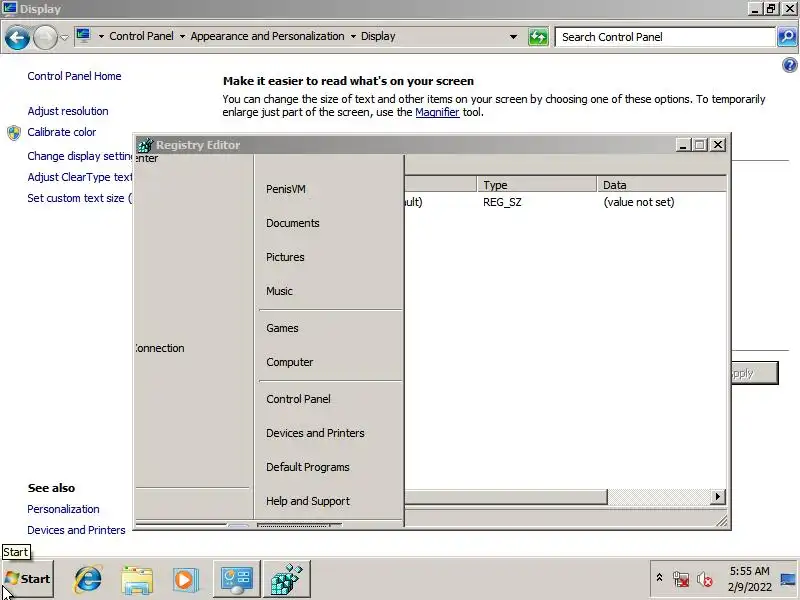Select the (value not set) data cell

(639, 202)
